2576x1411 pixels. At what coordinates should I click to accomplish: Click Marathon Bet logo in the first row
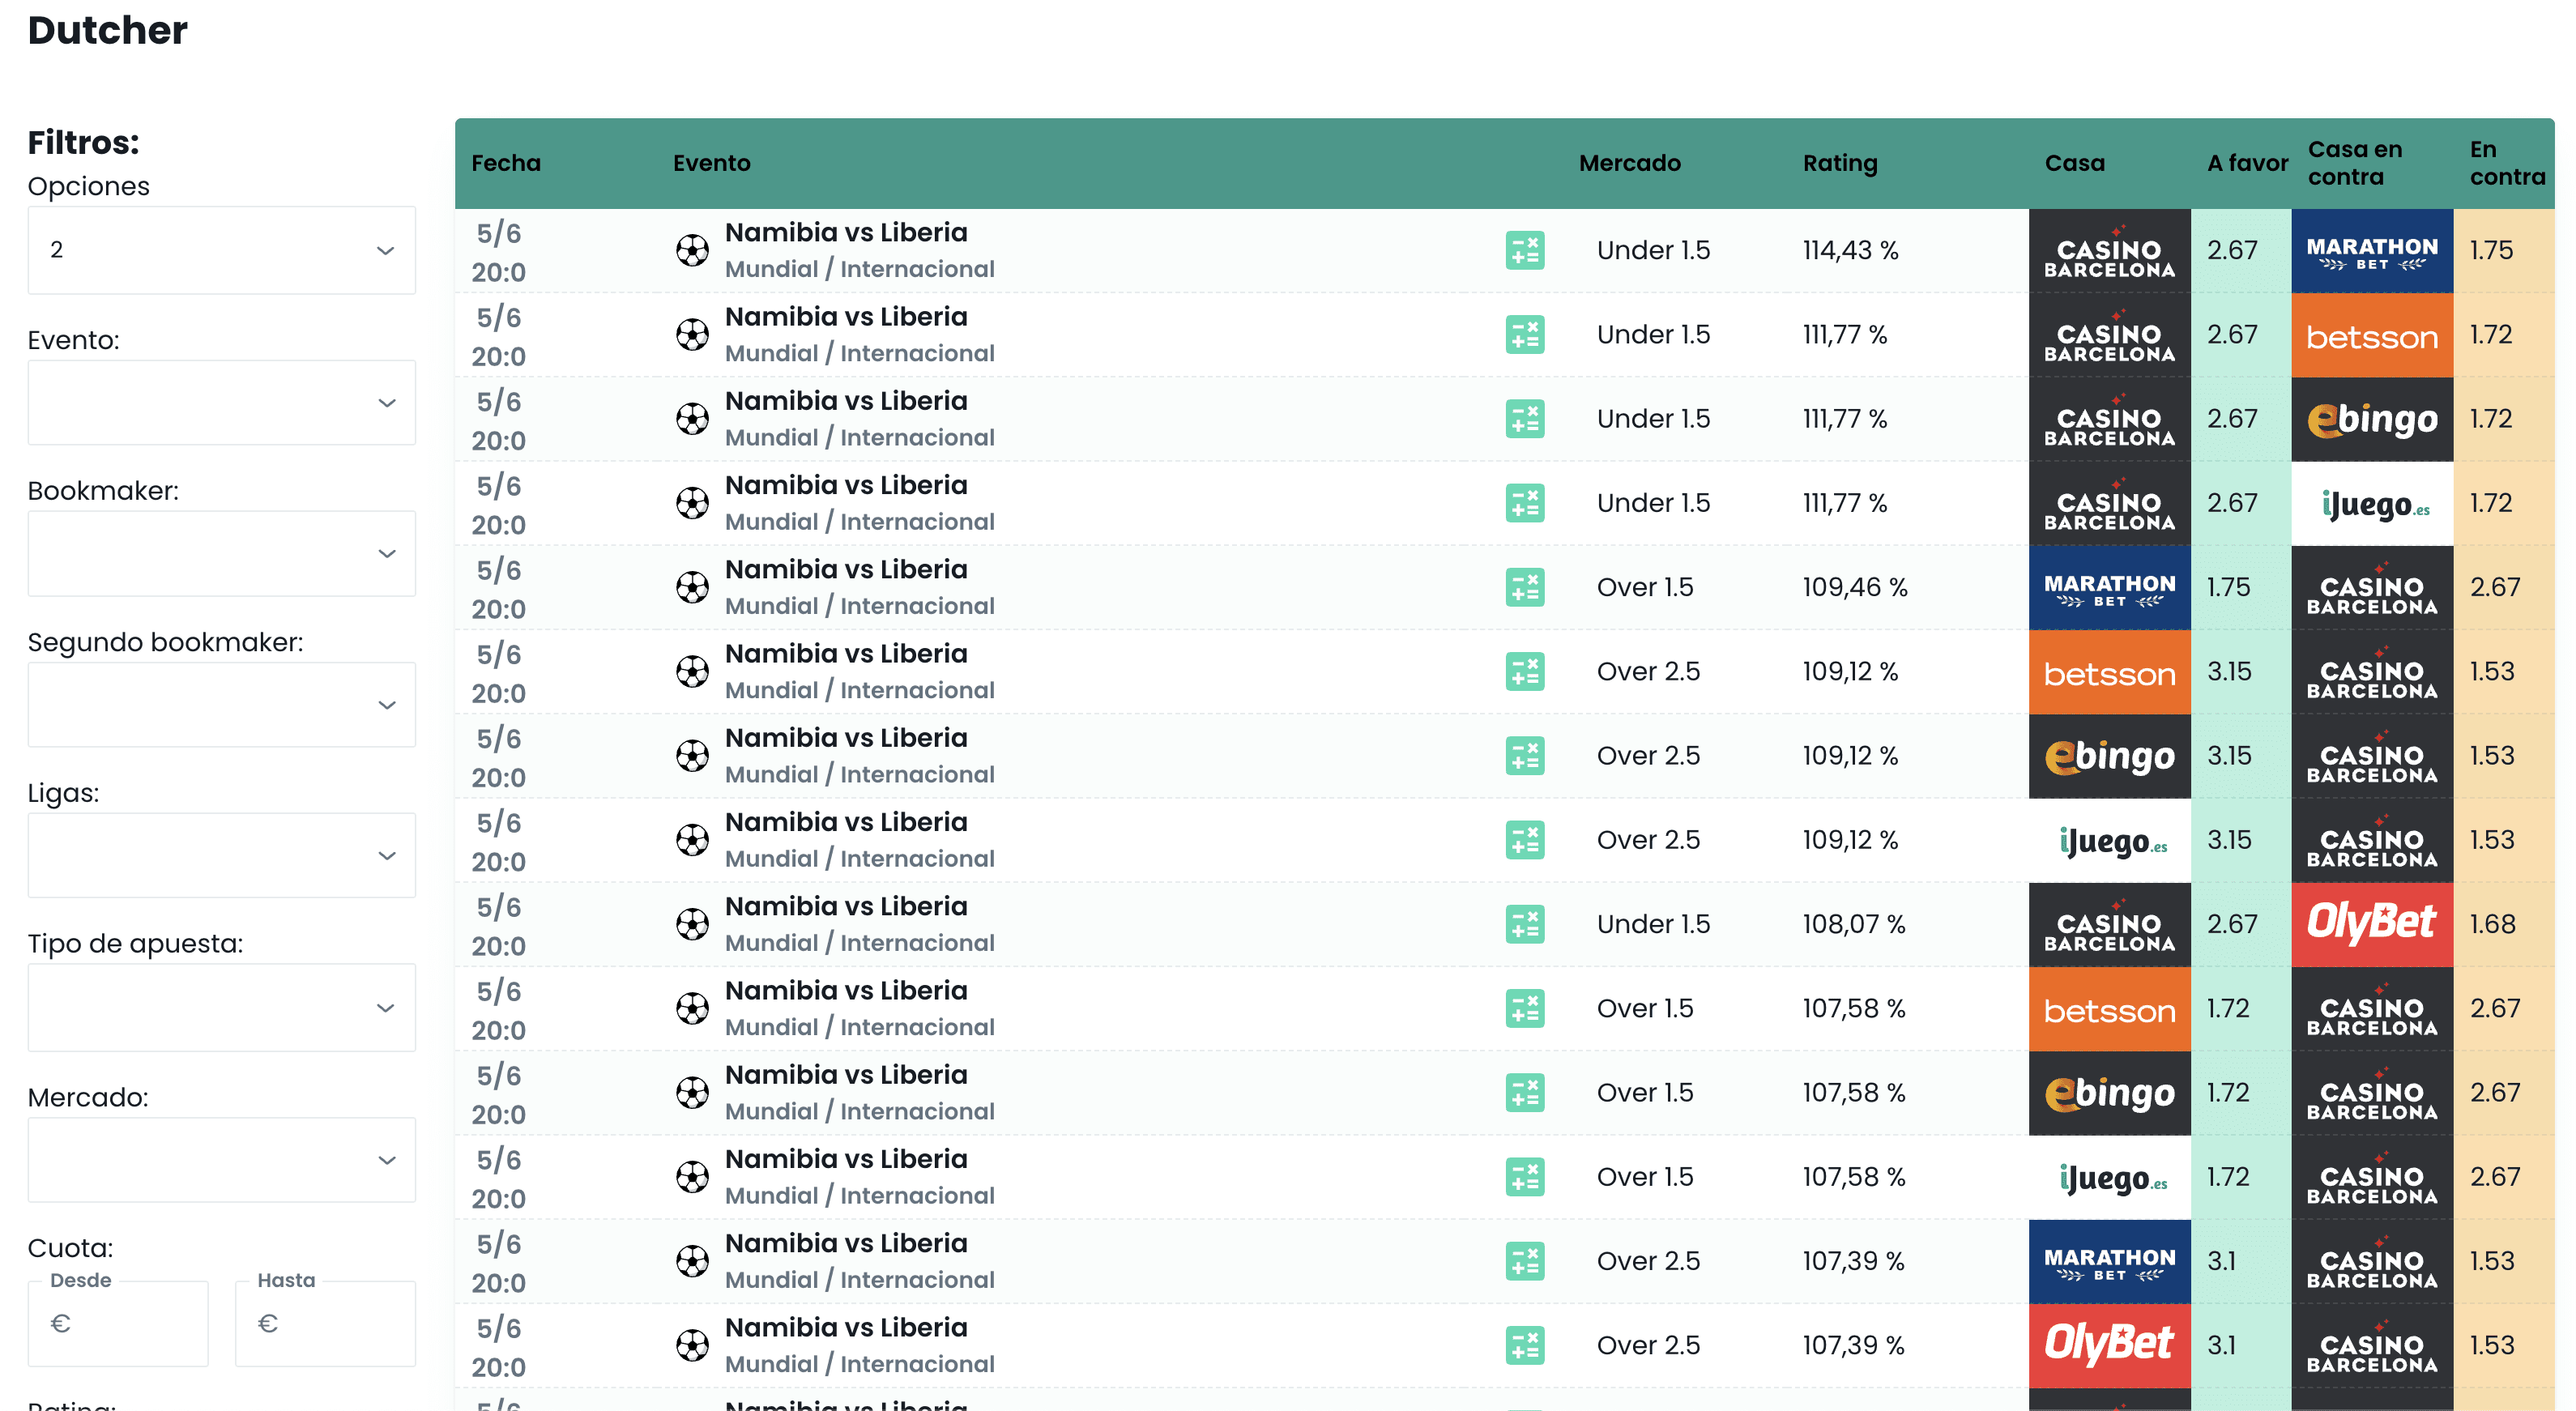point(2371,250)
